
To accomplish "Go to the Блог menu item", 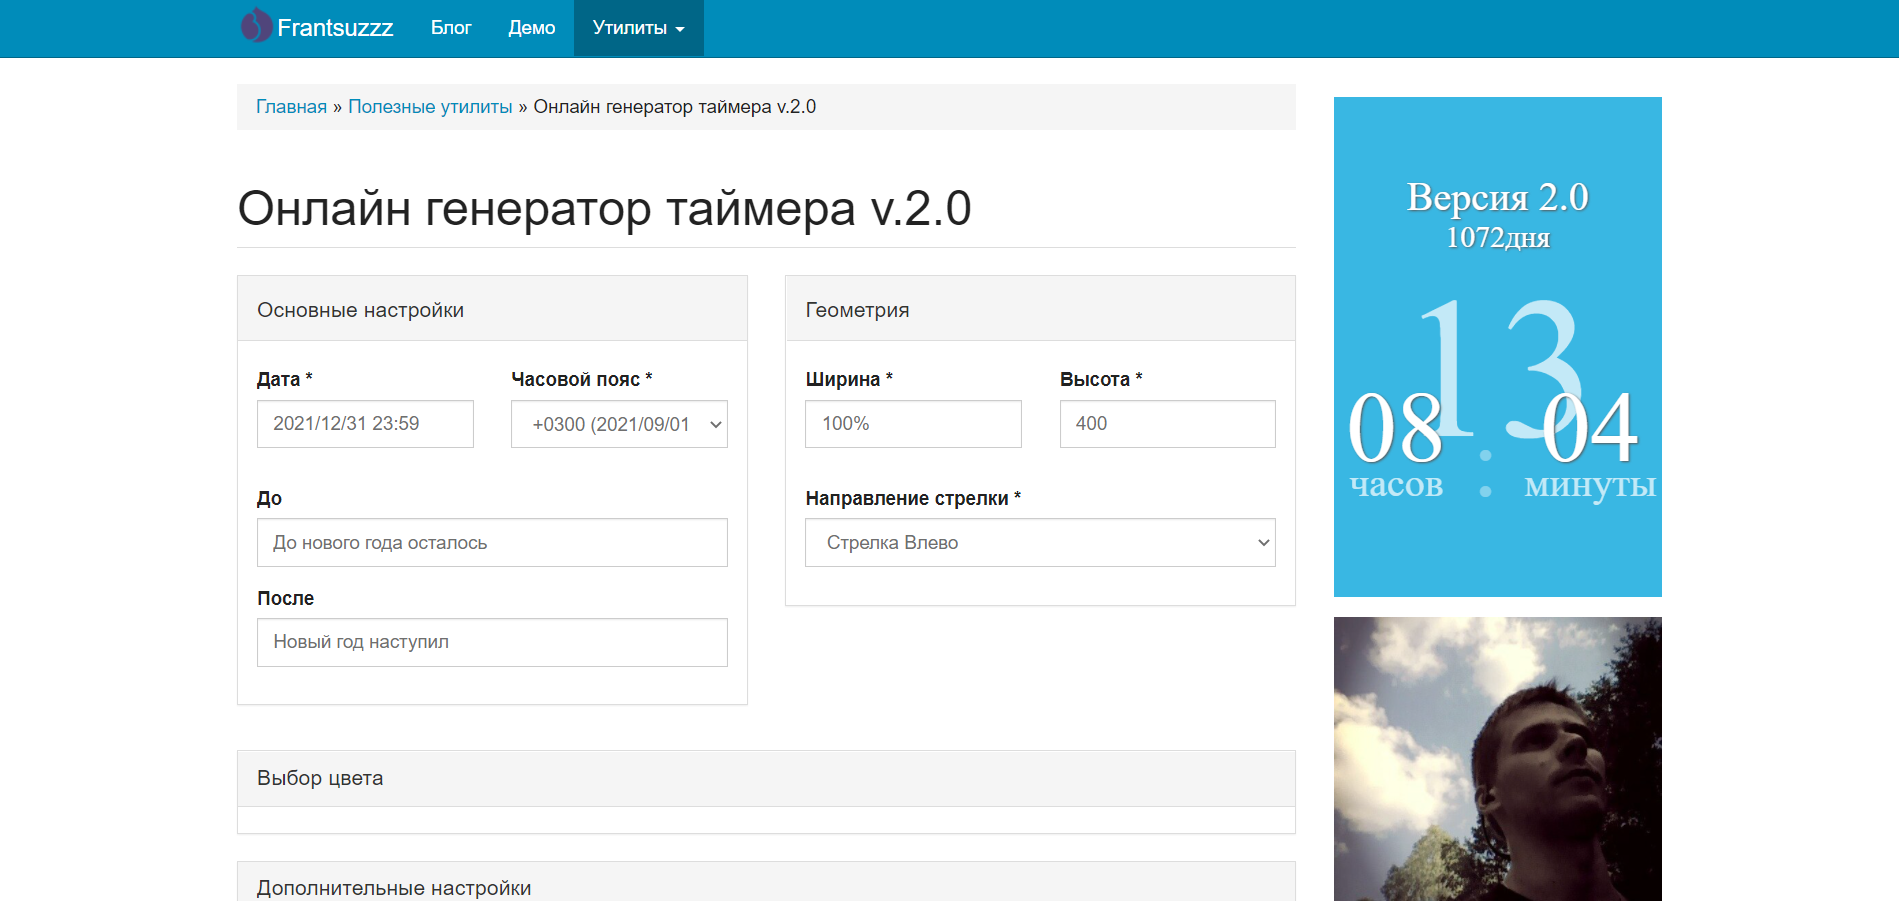I will [x=451, y=28].
